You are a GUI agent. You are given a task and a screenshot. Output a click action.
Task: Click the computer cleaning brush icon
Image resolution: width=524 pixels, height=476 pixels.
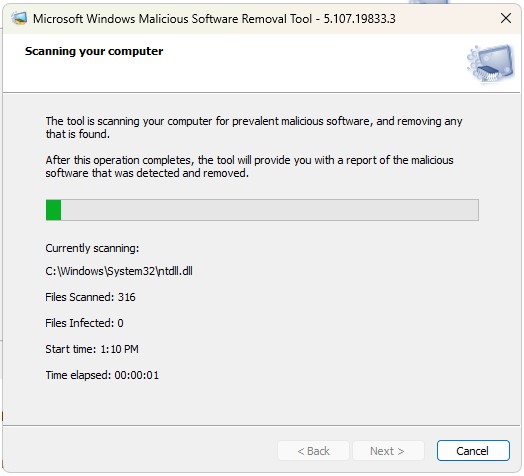pos(491,64)
